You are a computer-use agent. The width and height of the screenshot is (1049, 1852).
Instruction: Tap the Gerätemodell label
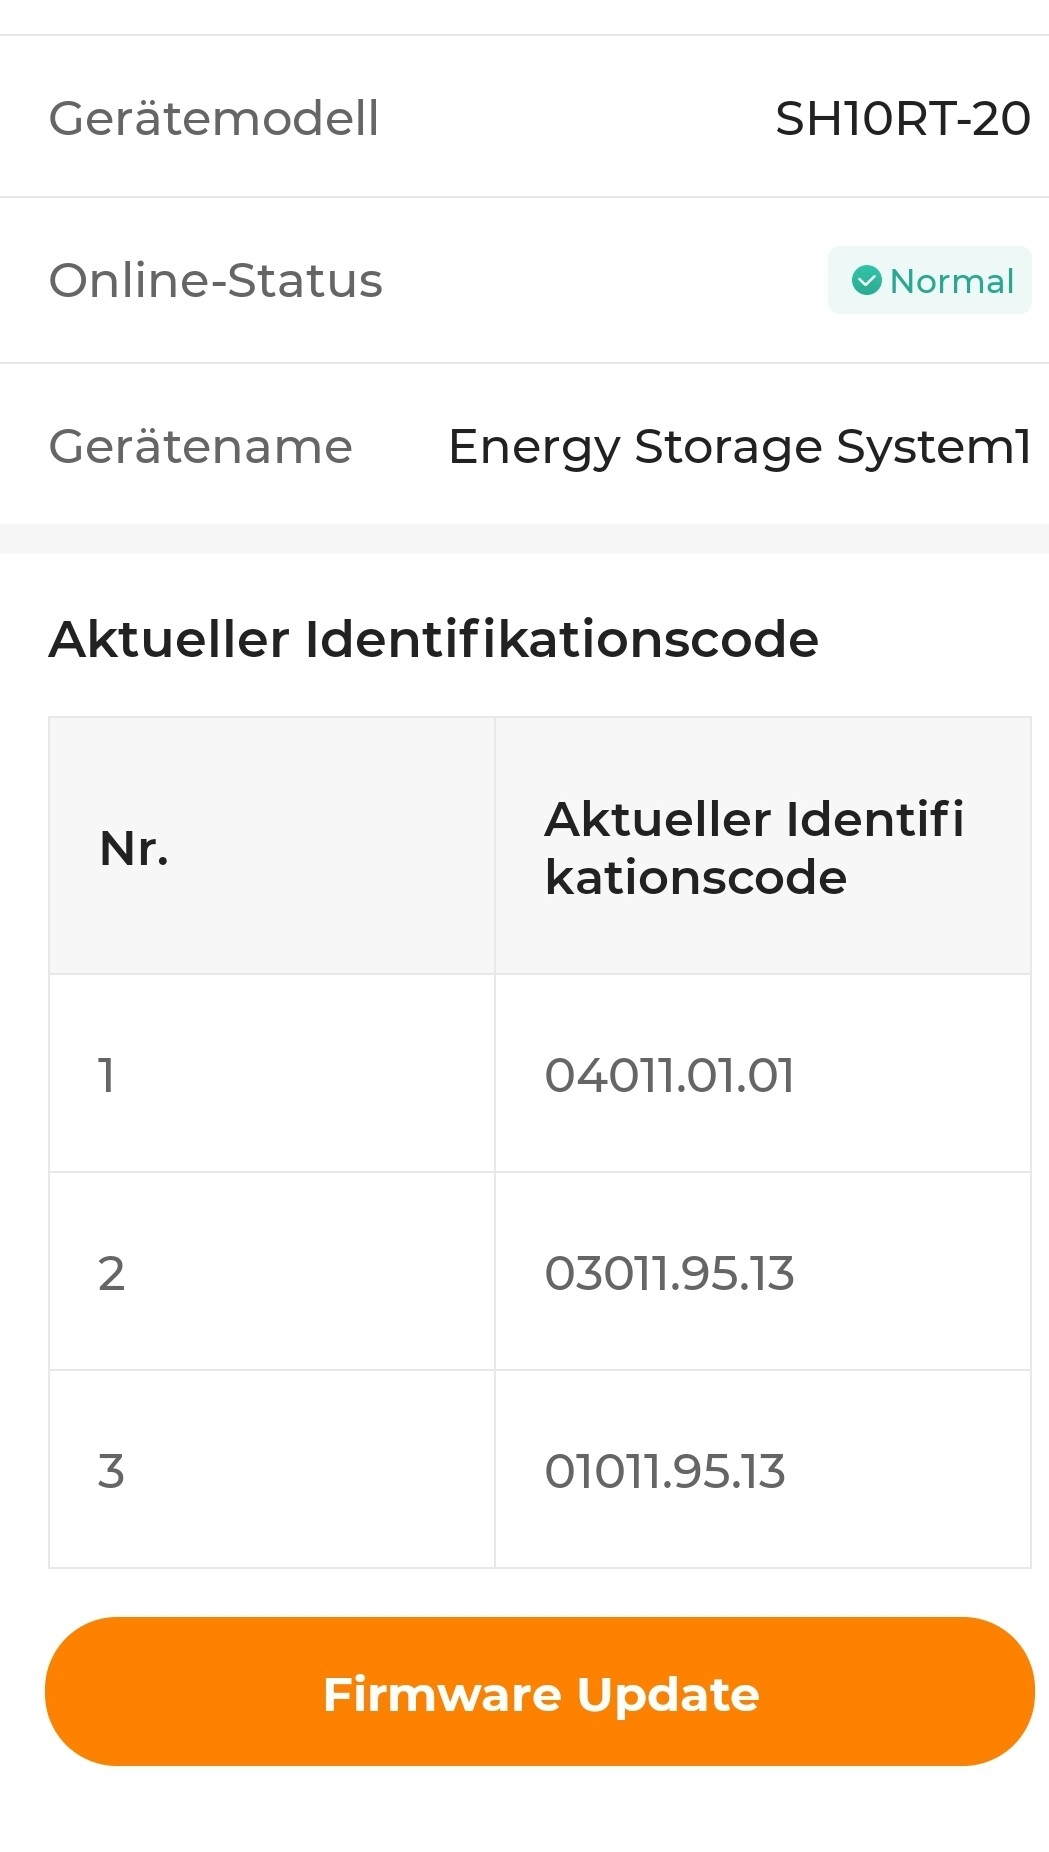[x=214, y=119]
